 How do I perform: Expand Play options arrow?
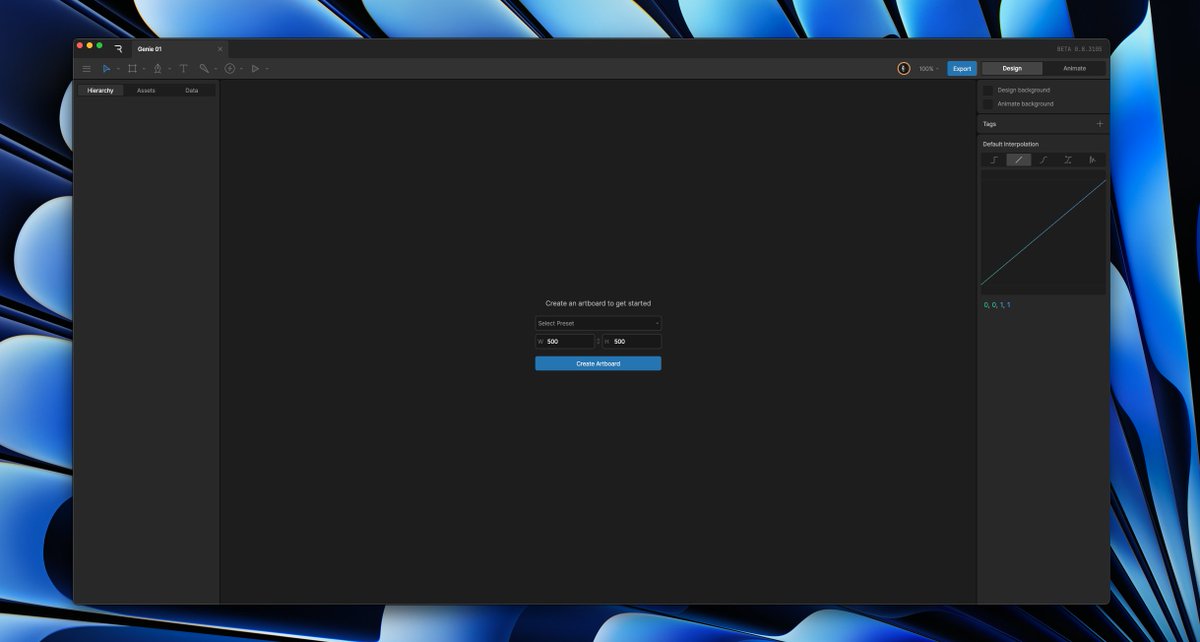(267, 69)
